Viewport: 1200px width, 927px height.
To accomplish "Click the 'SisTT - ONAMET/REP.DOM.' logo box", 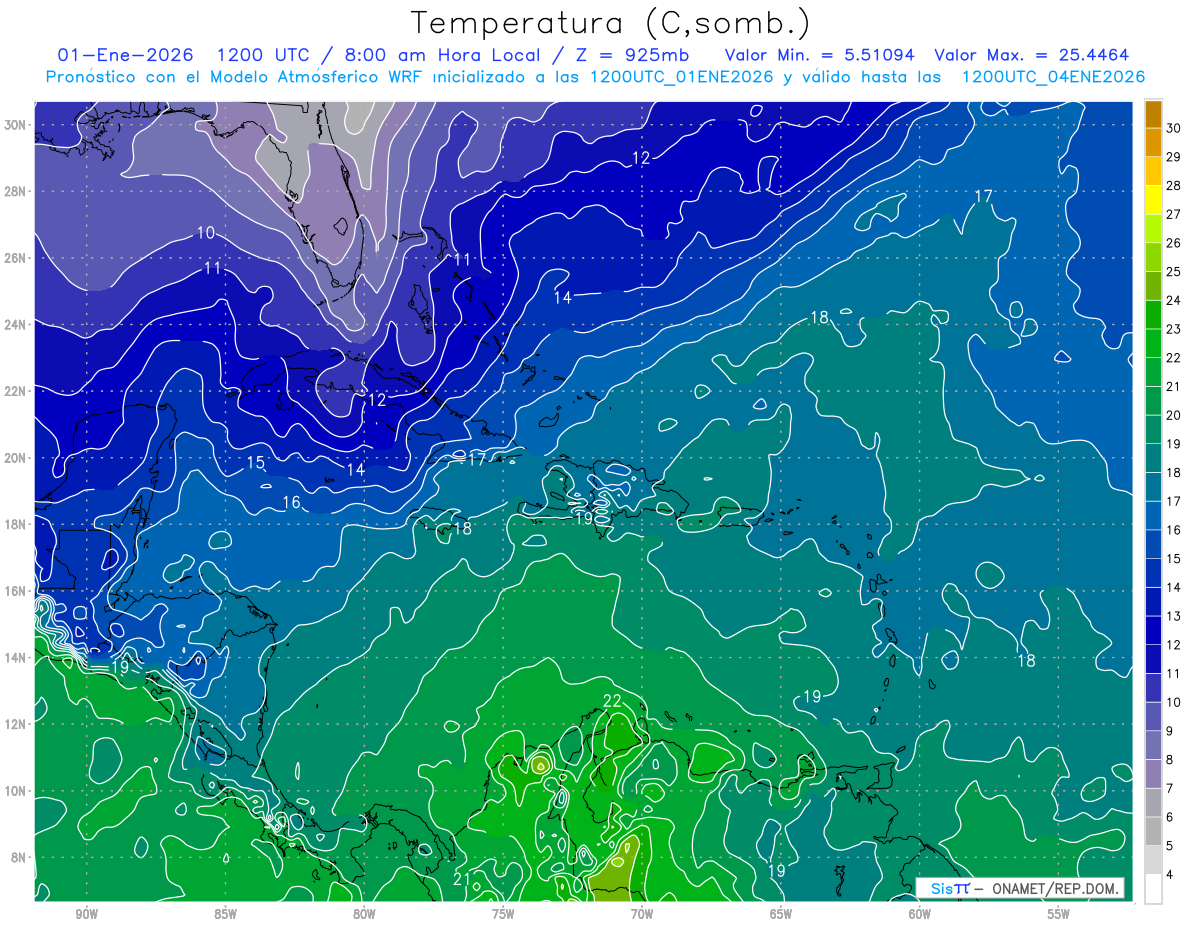I will point(1020,888).
